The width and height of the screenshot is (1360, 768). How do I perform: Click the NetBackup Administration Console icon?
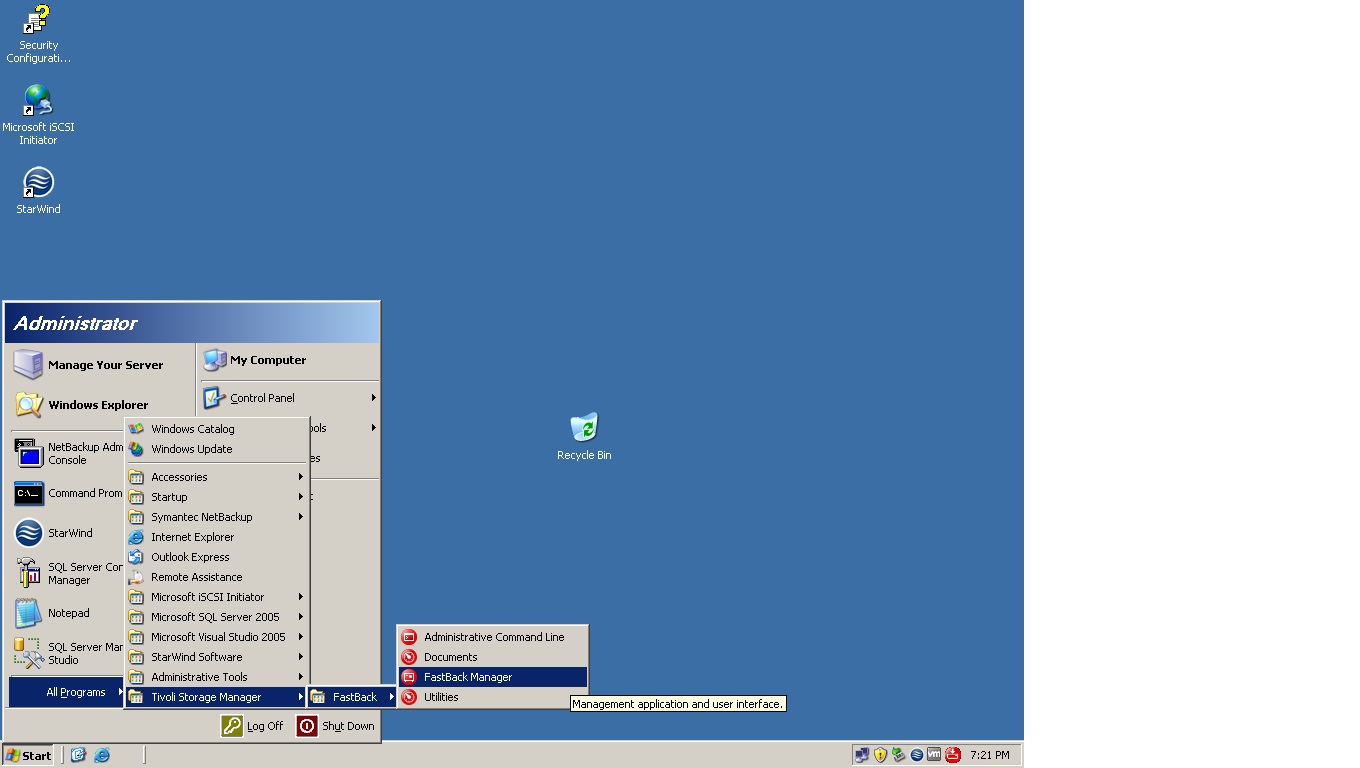(x=29, y=453)
